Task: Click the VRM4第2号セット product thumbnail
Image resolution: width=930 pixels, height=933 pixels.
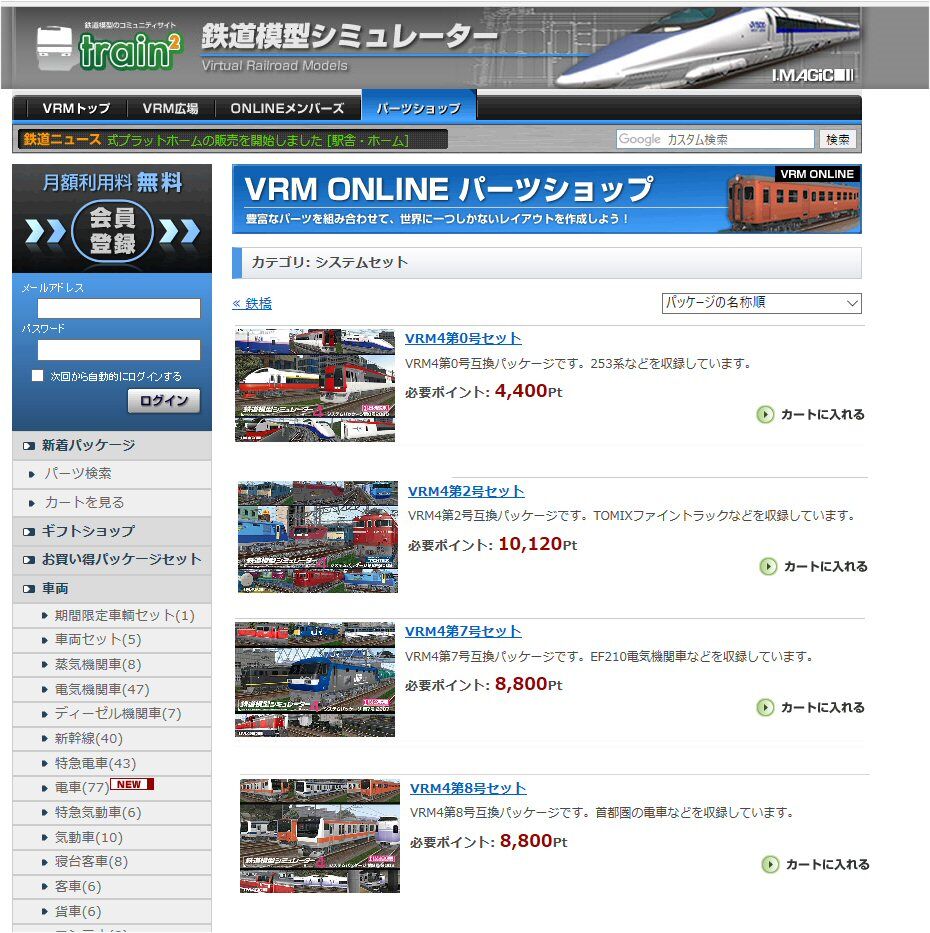Action: click(317, 537)
